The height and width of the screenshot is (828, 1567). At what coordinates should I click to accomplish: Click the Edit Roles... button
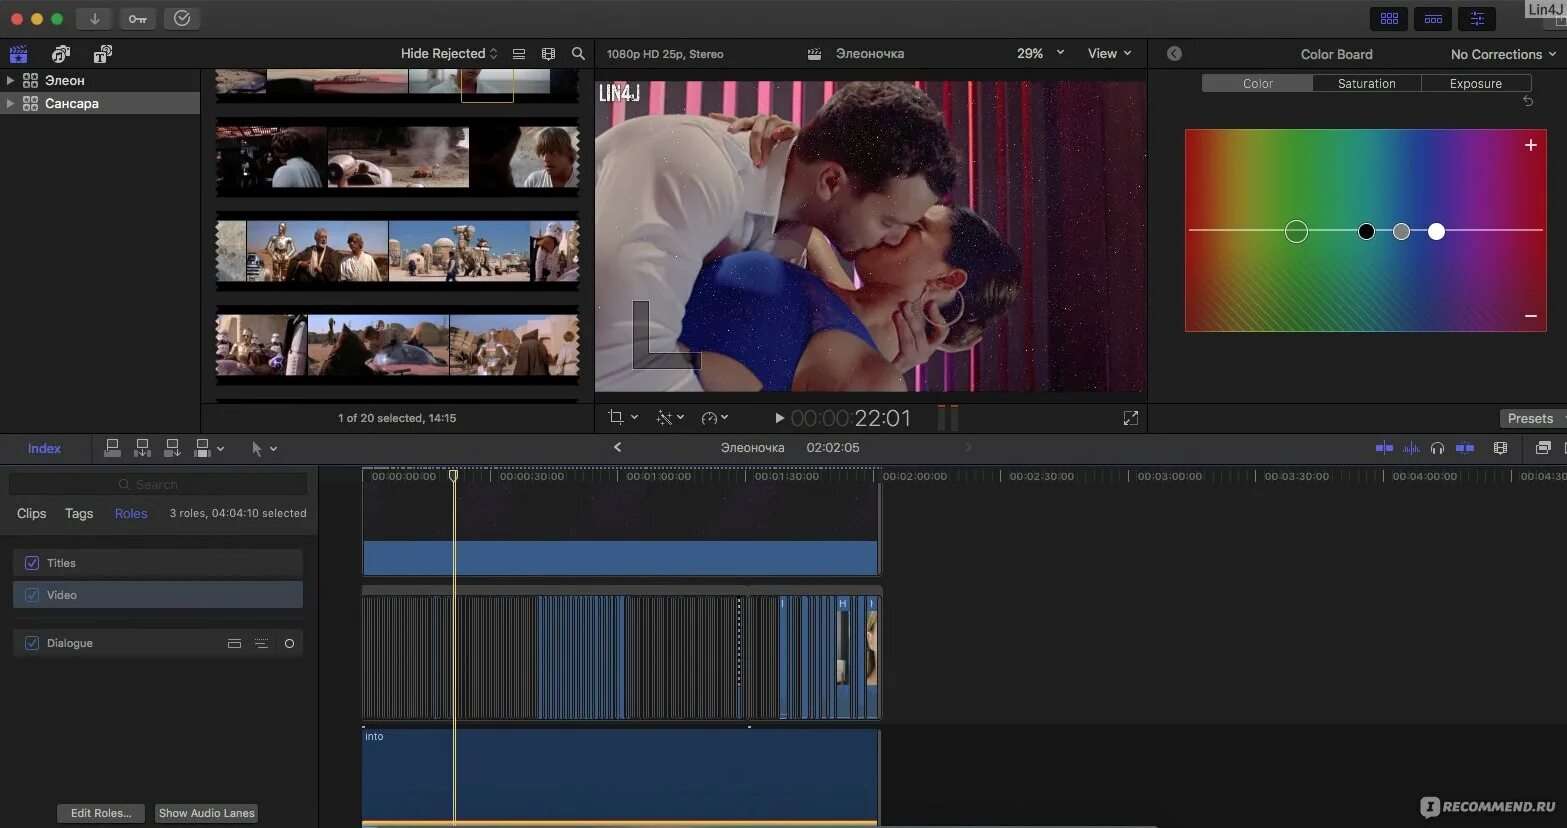pyautogui.click(x=101, y=813)
